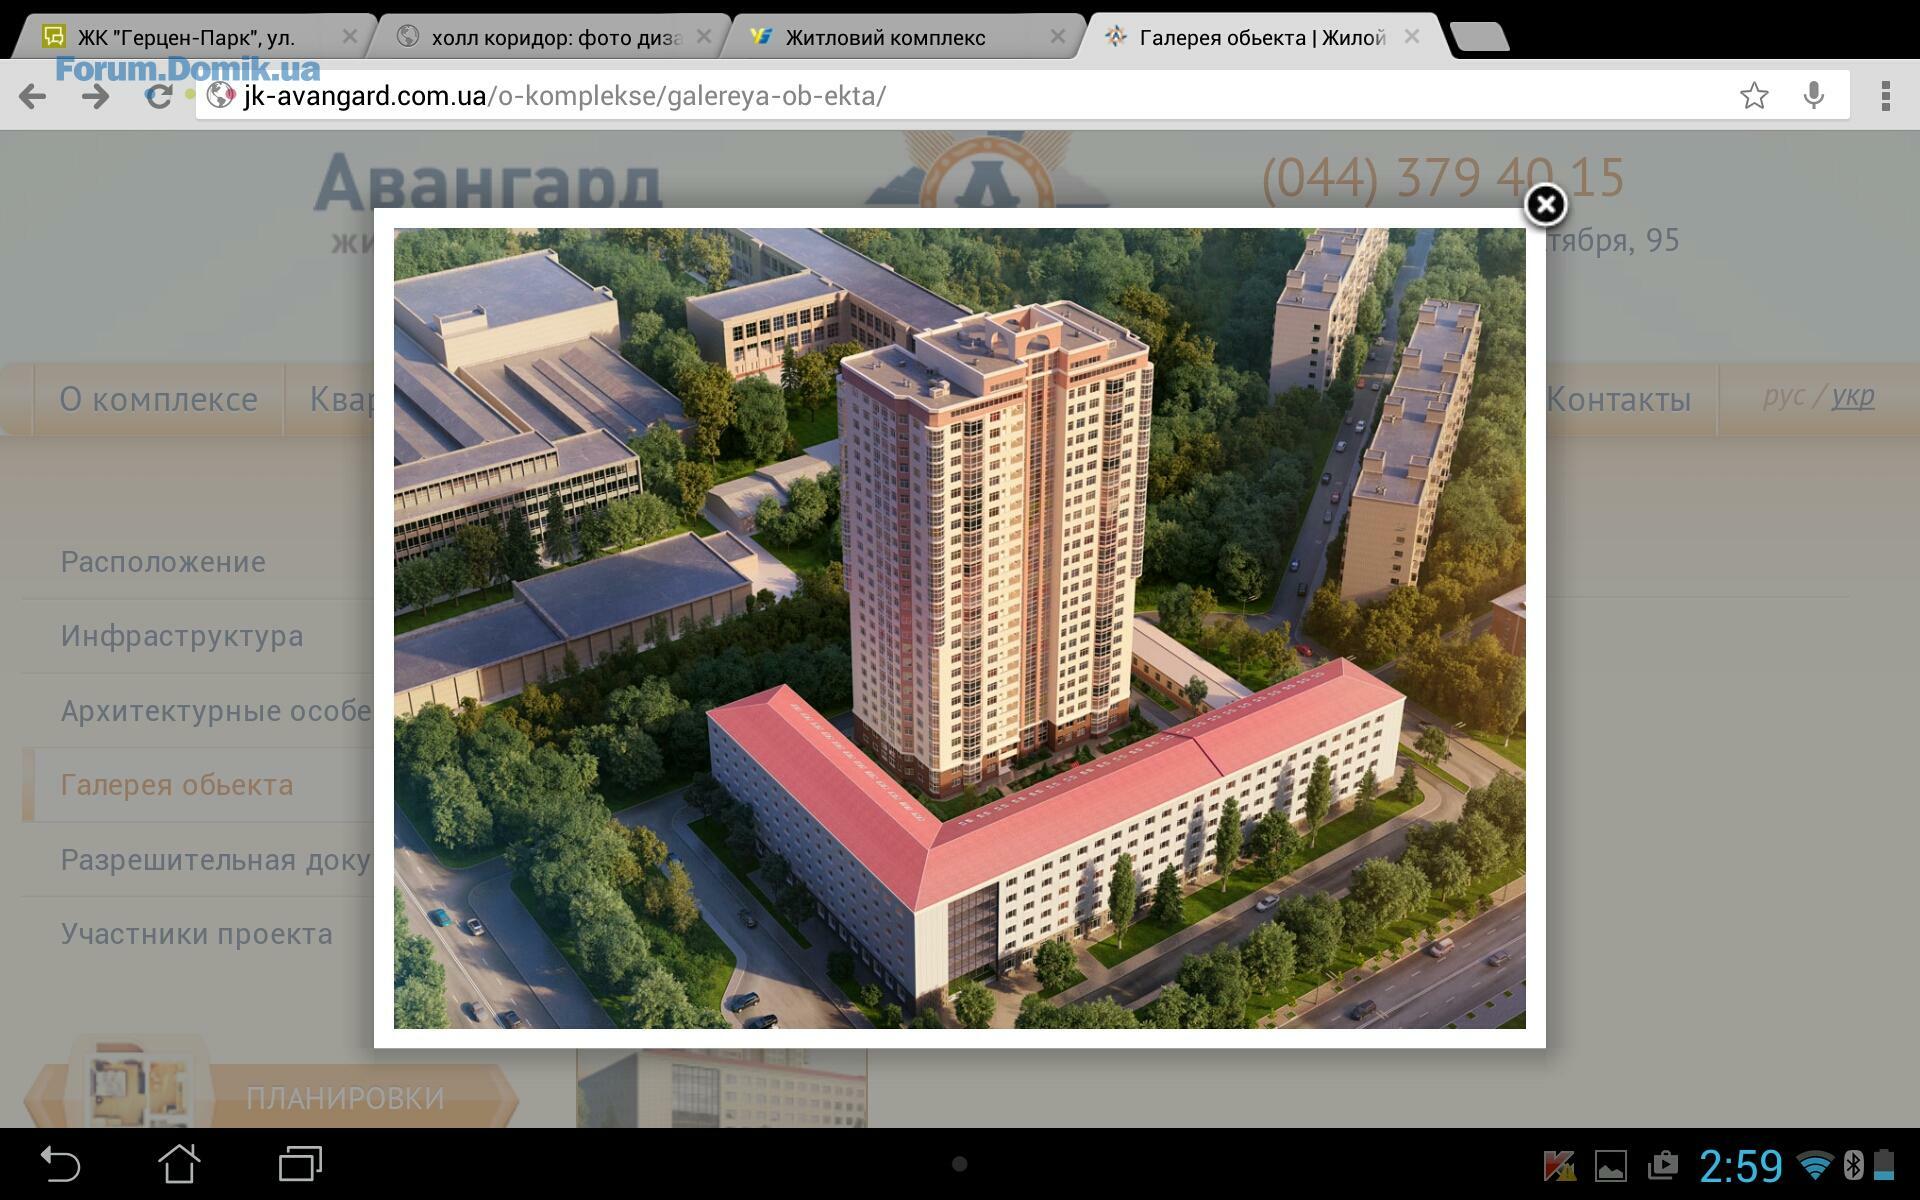Open the Контакты menu item
The height and width of the screenshot is (1200, 1920).
point(1618,399)
